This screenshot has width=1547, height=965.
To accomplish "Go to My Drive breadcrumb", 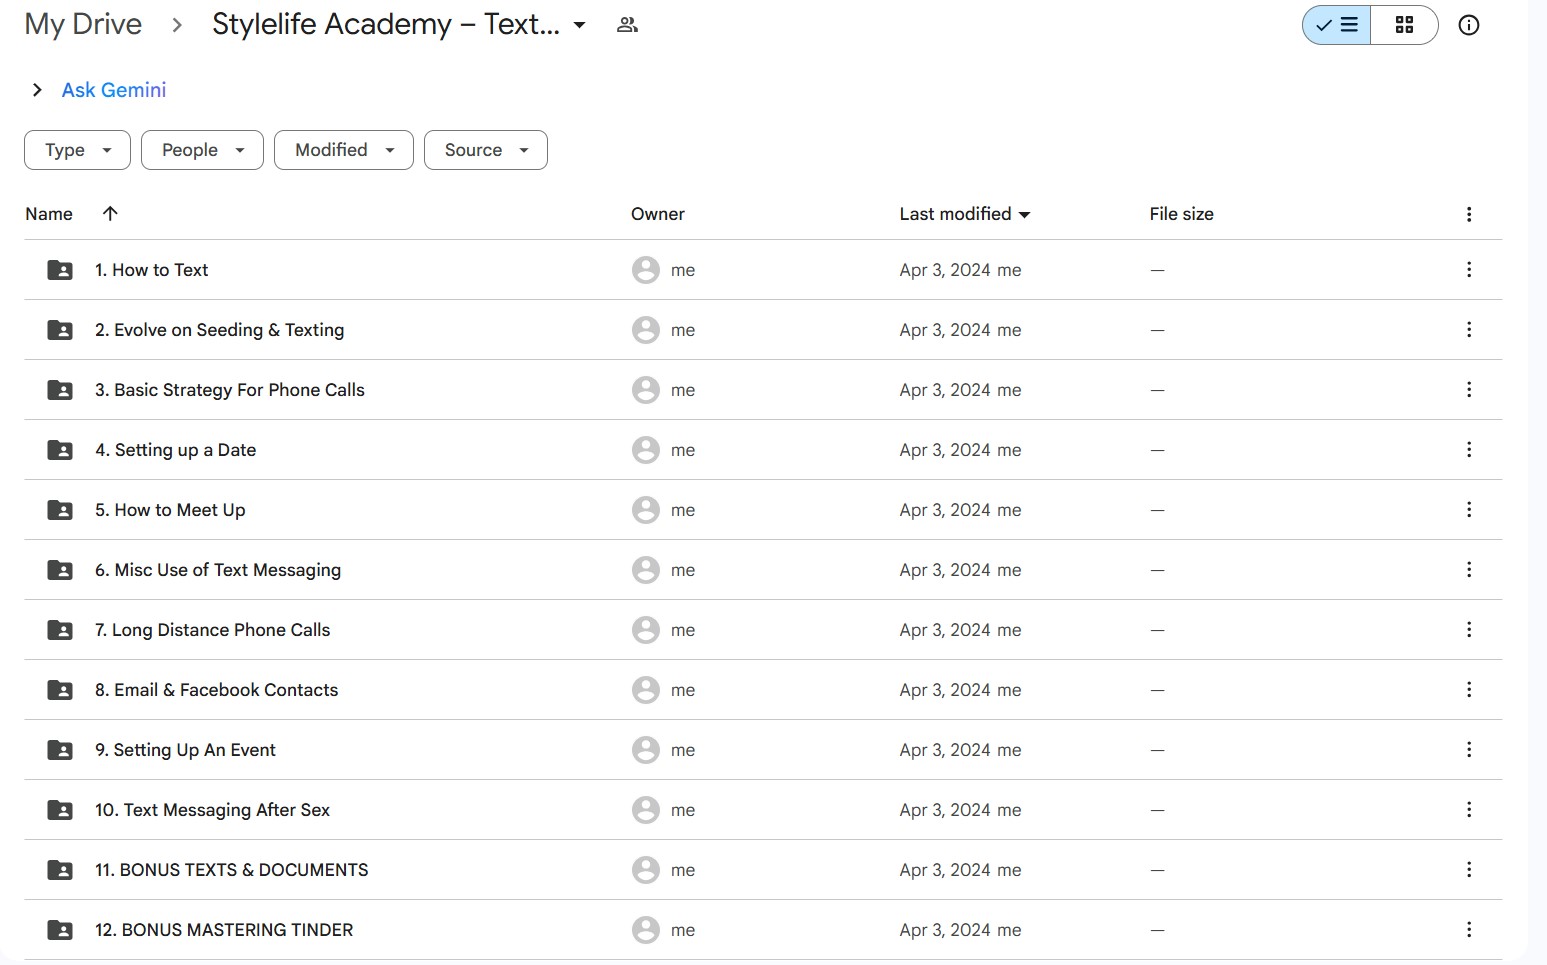I will pos(83,24).
